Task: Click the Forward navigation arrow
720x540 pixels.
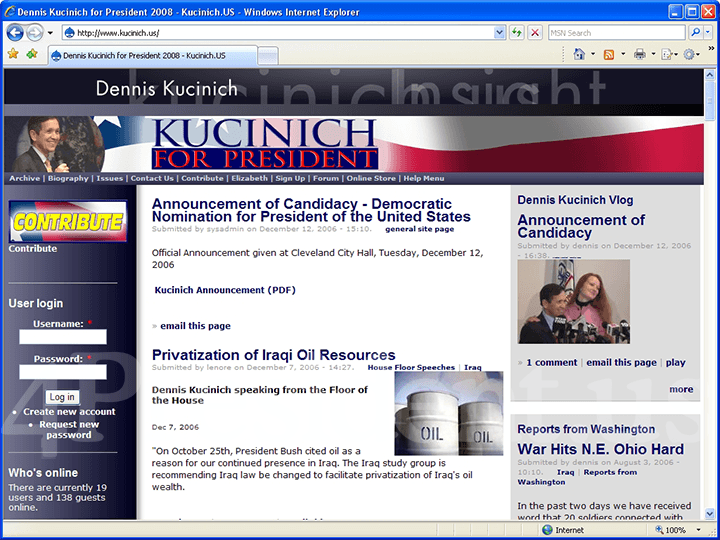Action: [x=35, y=33]
